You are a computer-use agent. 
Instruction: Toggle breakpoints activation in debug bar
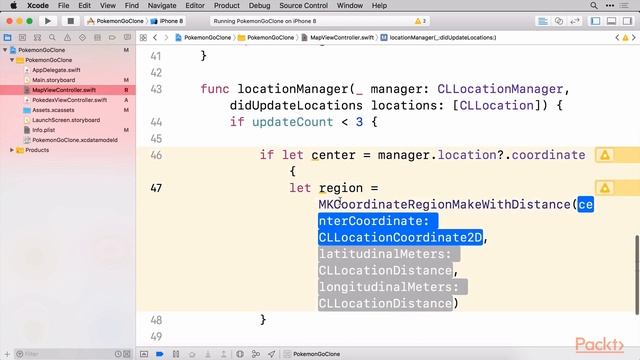pyautogui.click(x=160, y=354)
